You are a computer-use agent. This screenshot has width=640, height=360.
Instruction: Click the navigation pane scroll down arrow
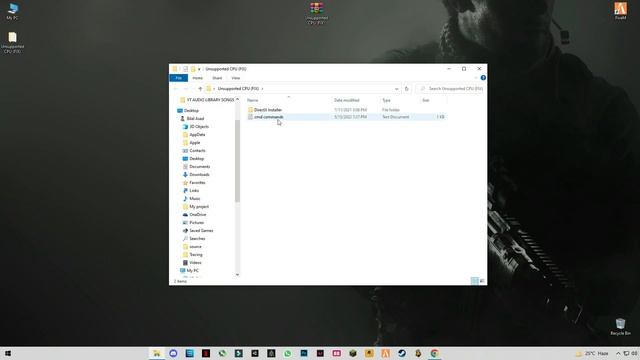(x=238, y=275)
